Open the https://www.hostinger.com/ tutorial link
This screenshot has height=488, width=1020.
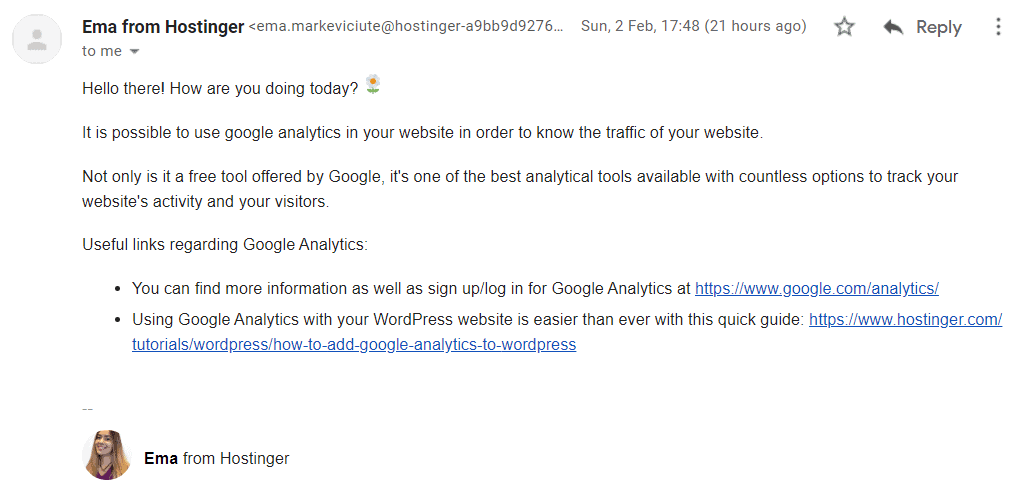pos(906,319)
